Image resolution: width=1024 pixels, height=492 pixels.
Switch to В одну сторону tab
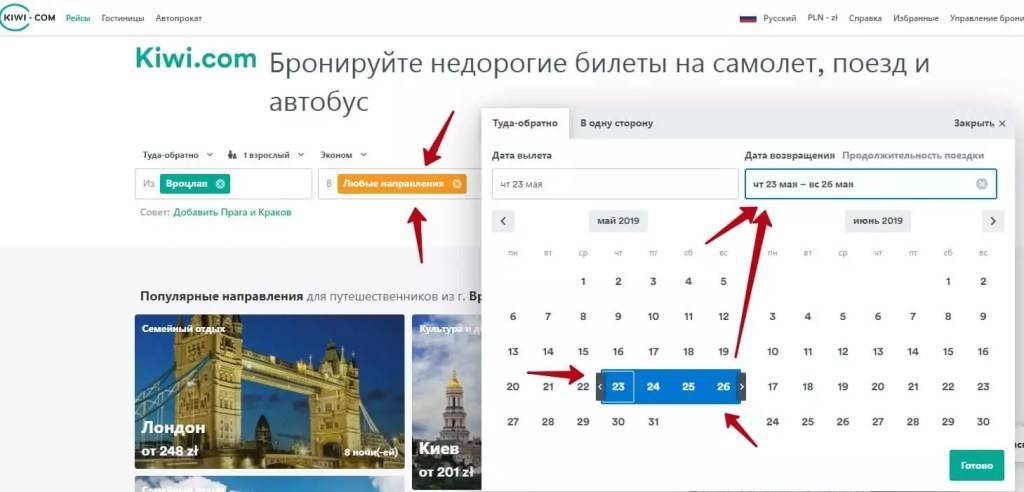(616, 123)
